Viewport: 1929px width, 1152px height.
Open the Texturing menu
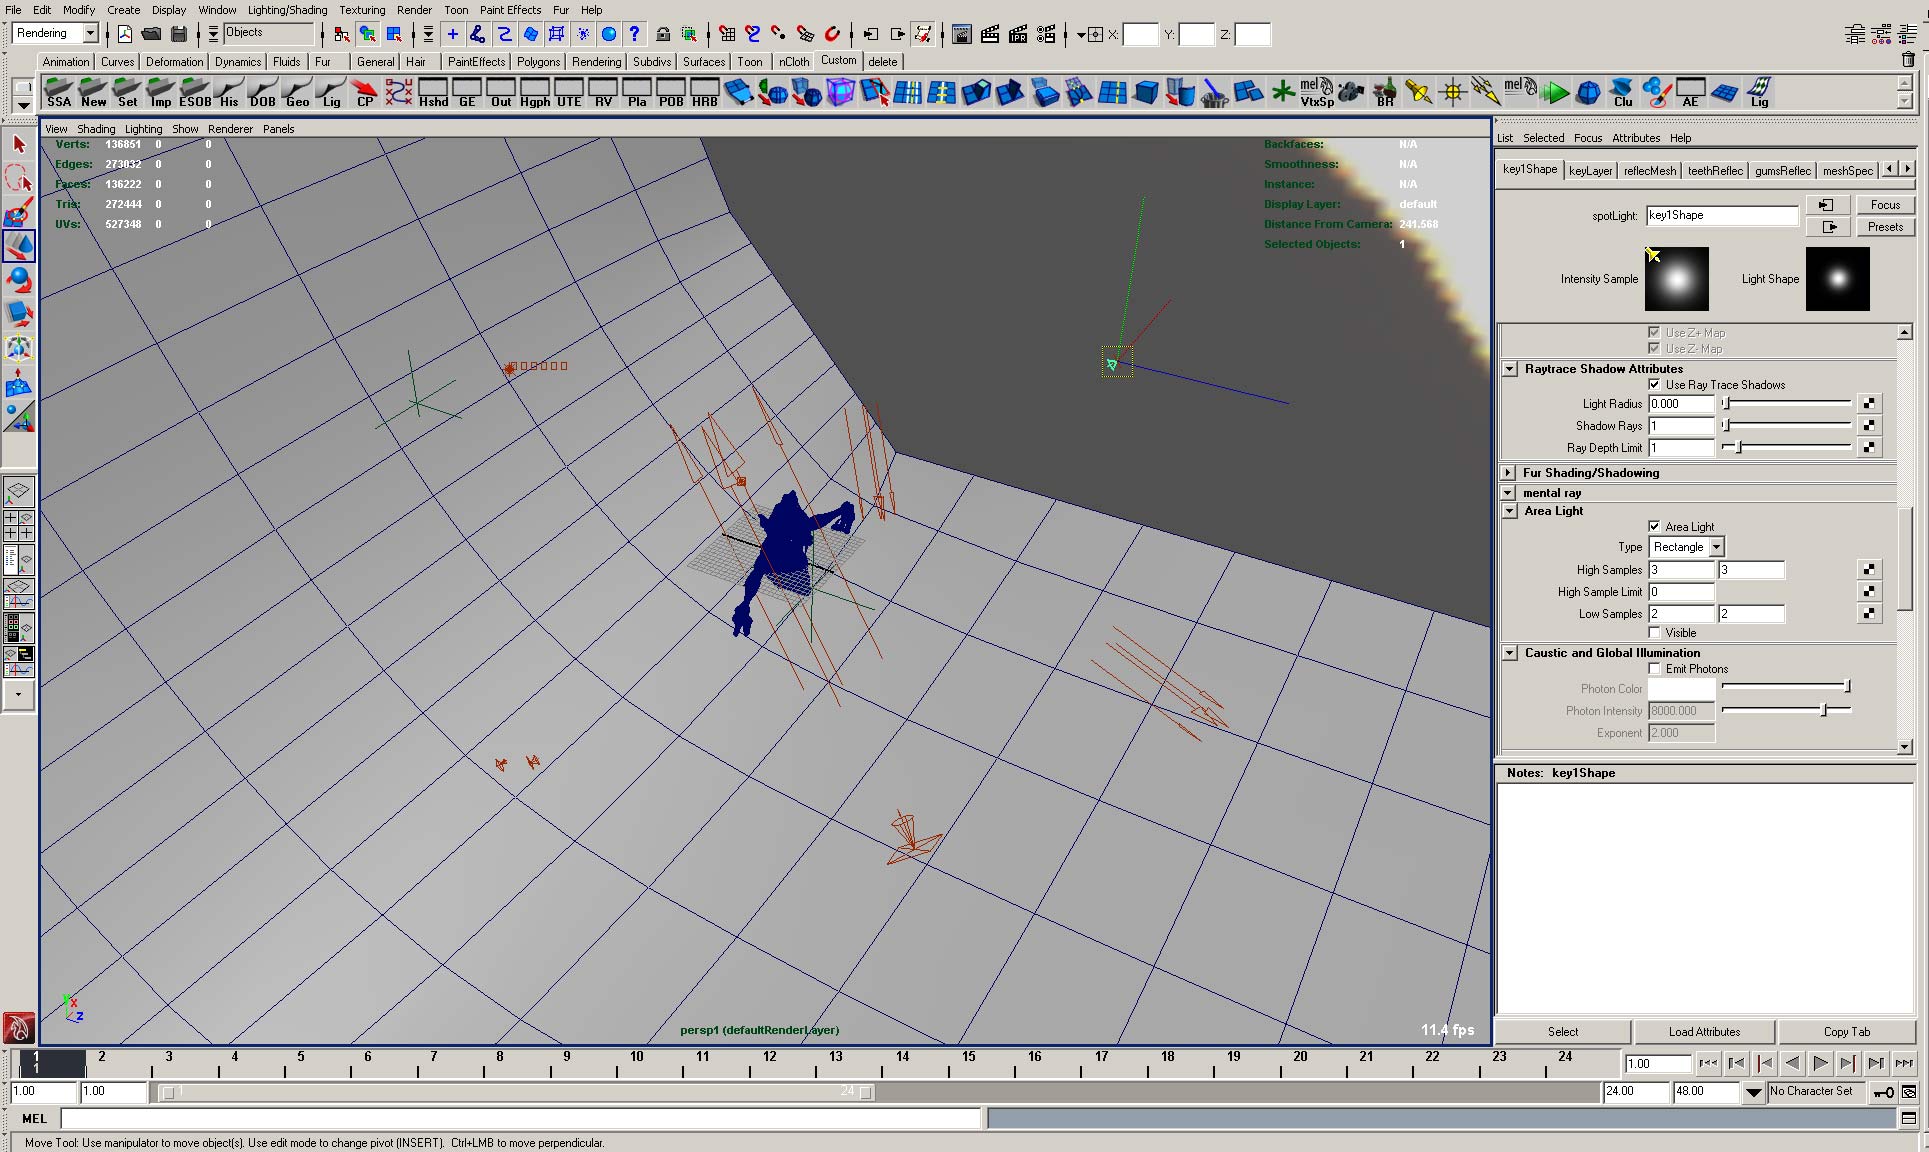coord(362,10)
